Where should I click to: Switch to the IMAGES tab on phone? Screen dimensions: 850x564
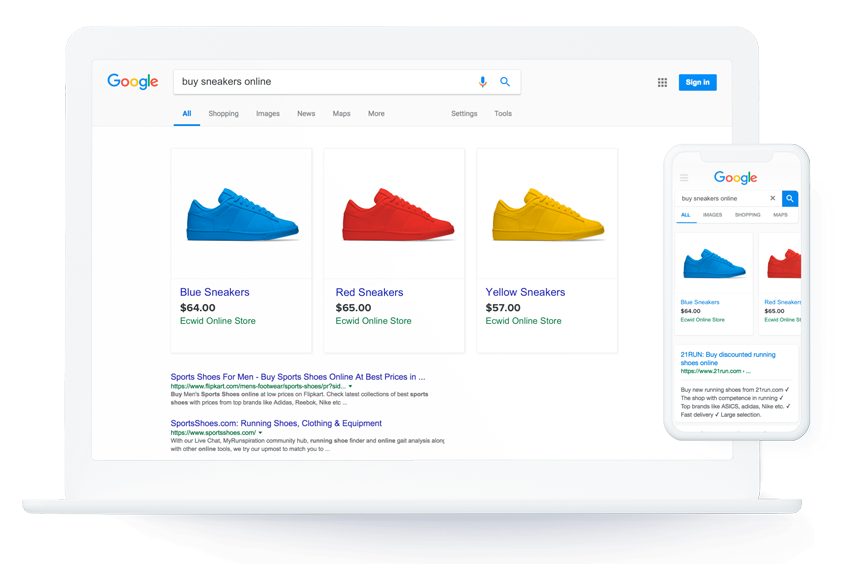tap(712, 215)
